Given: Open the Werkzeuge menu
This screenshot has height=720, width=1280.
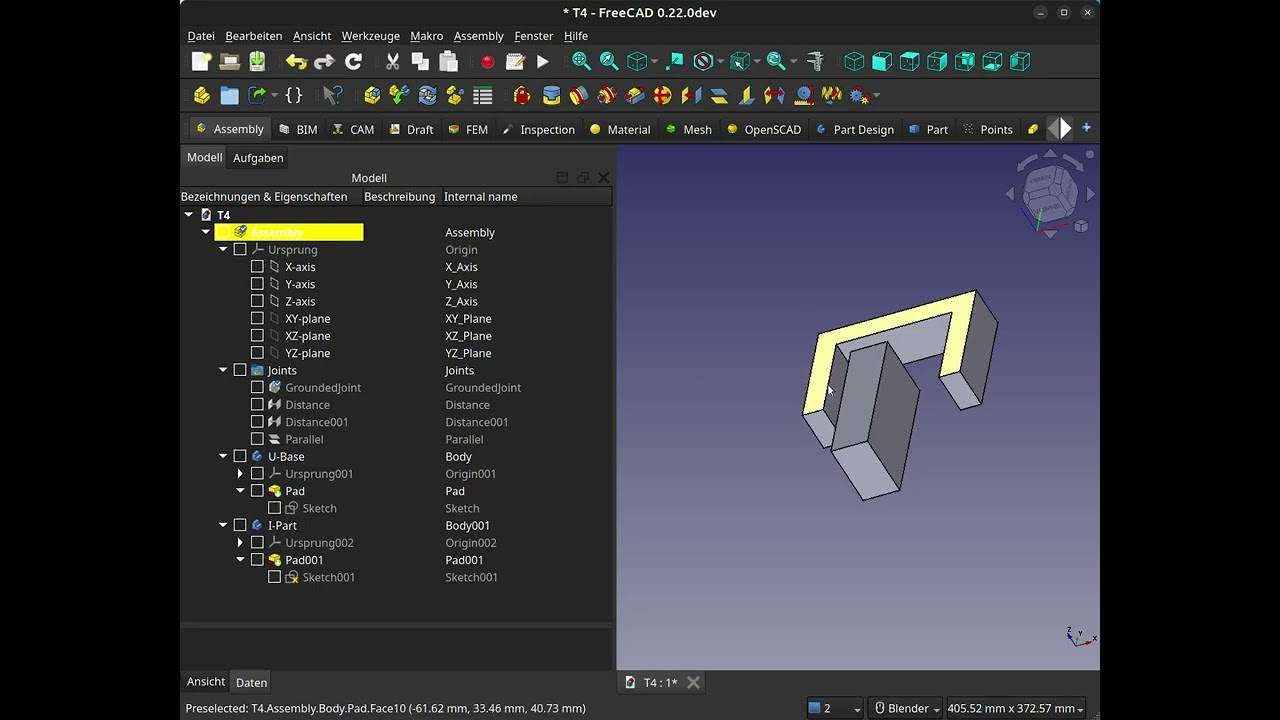Looking at the screenshot, I should [x=370, y=36].
